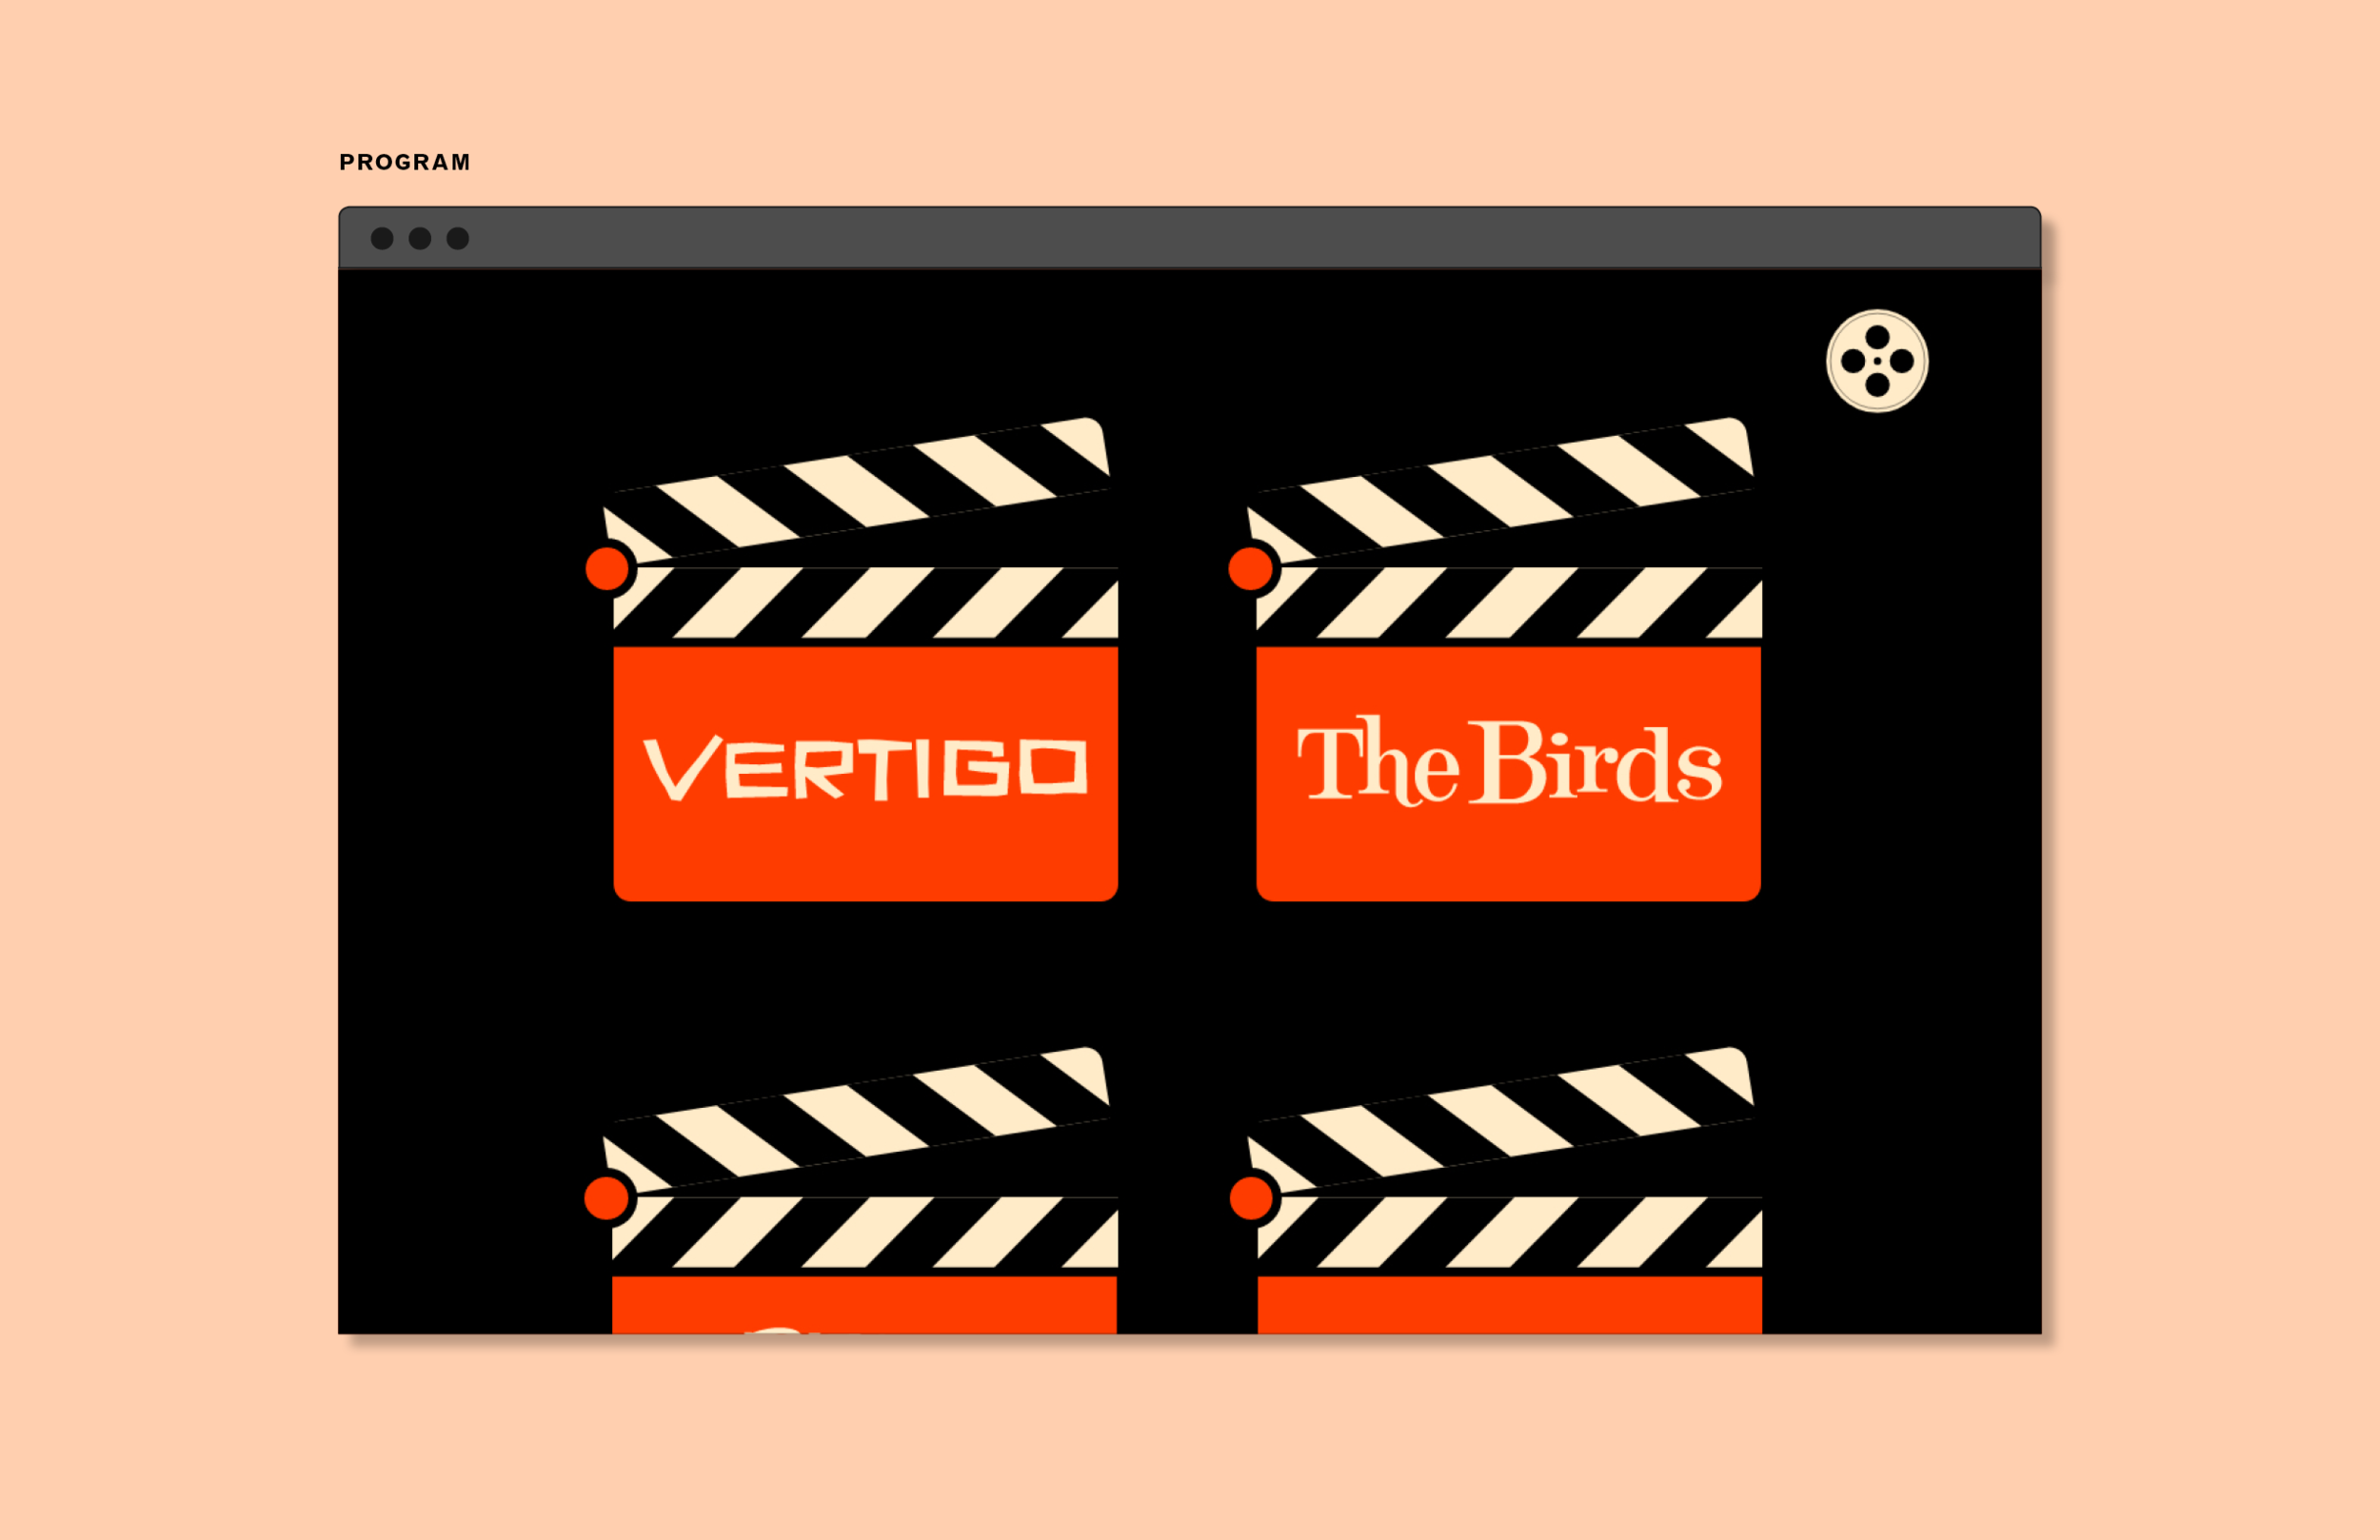Click the red hinge circle on The Birds clapperboard
The image size is (2380, 1540).
click(x=1250, y=568)
